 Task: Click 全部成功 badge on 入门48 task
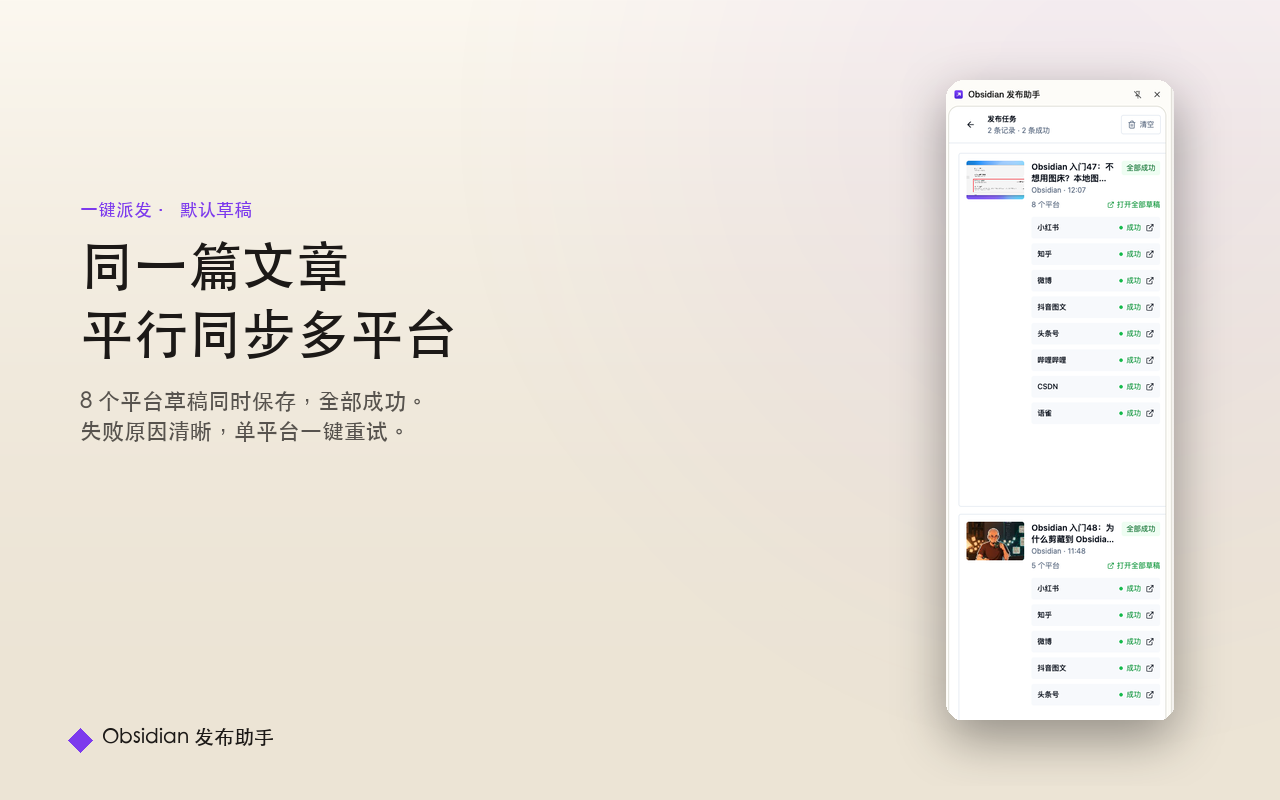pos(1140,529)
